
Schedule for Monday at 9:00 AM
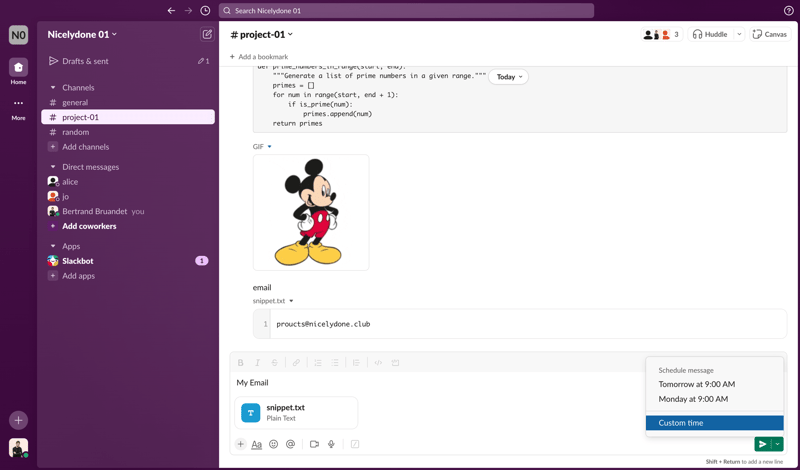coord(714,399)
